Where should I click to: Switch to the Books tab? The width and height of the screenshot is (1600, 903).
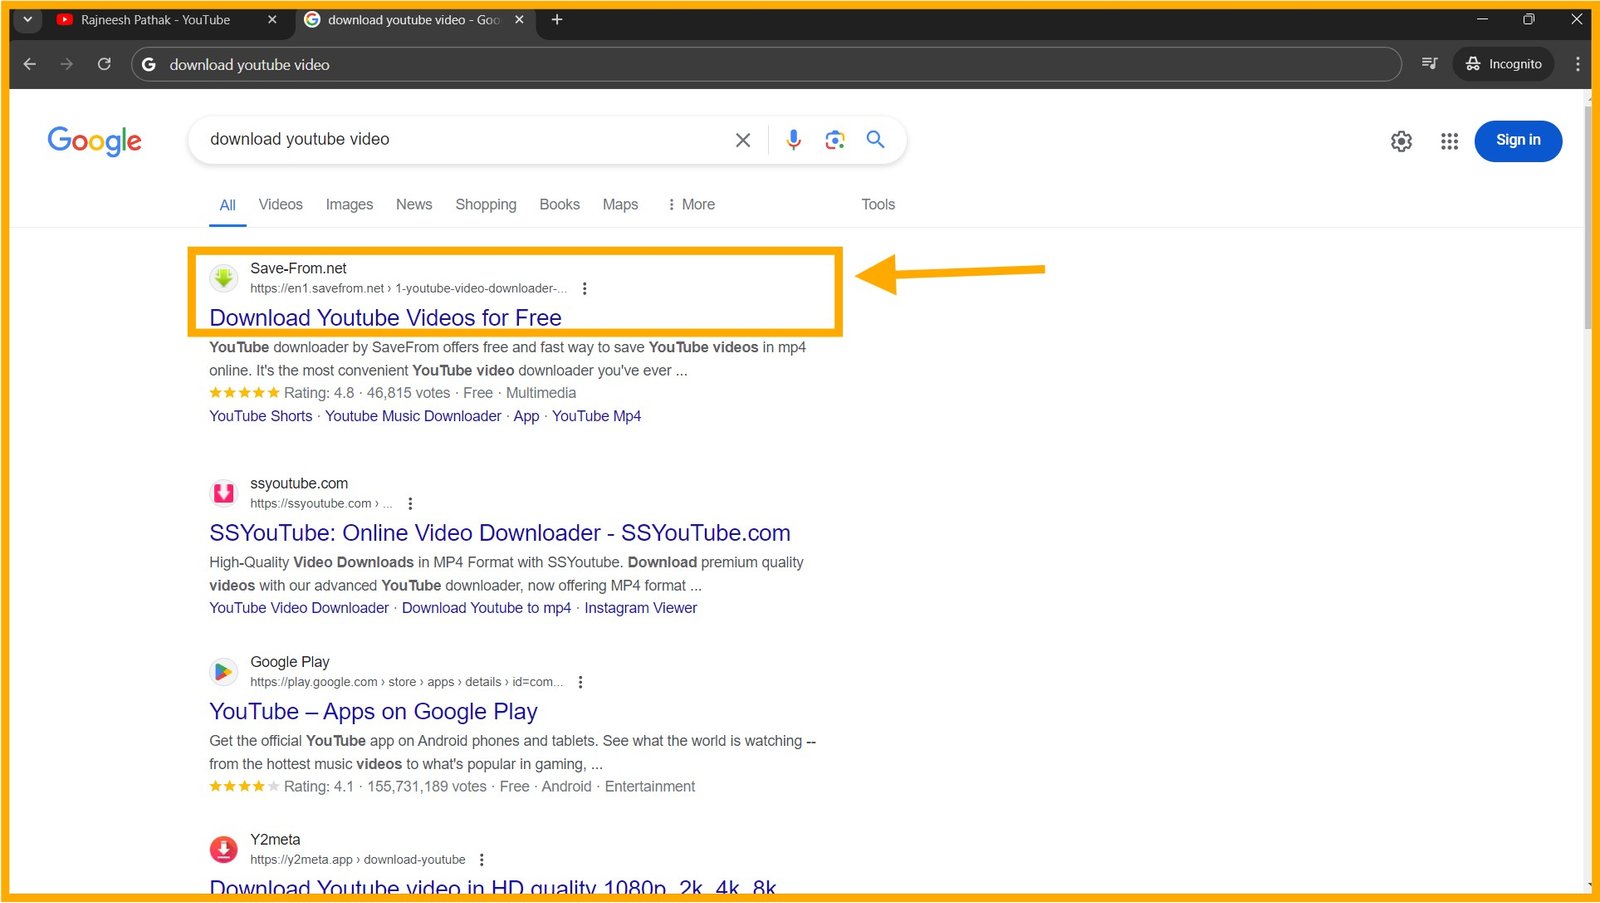(x=559, y=204)
